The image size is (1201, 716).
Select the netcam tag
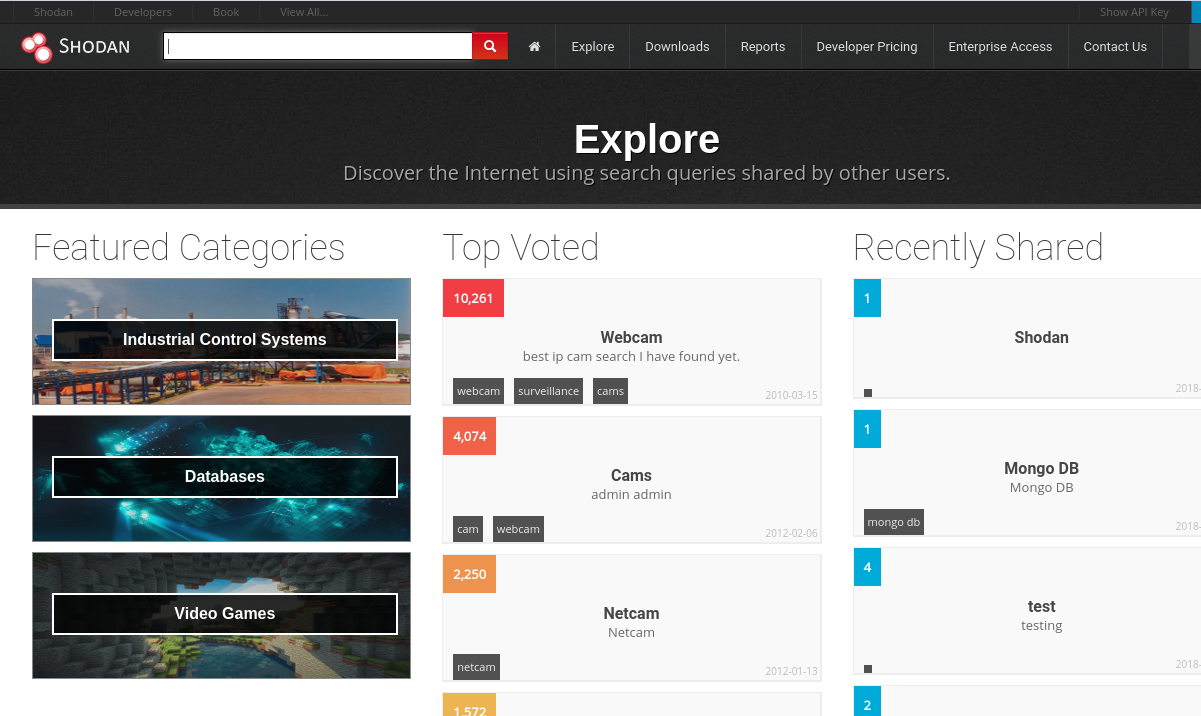coord(476,667)
